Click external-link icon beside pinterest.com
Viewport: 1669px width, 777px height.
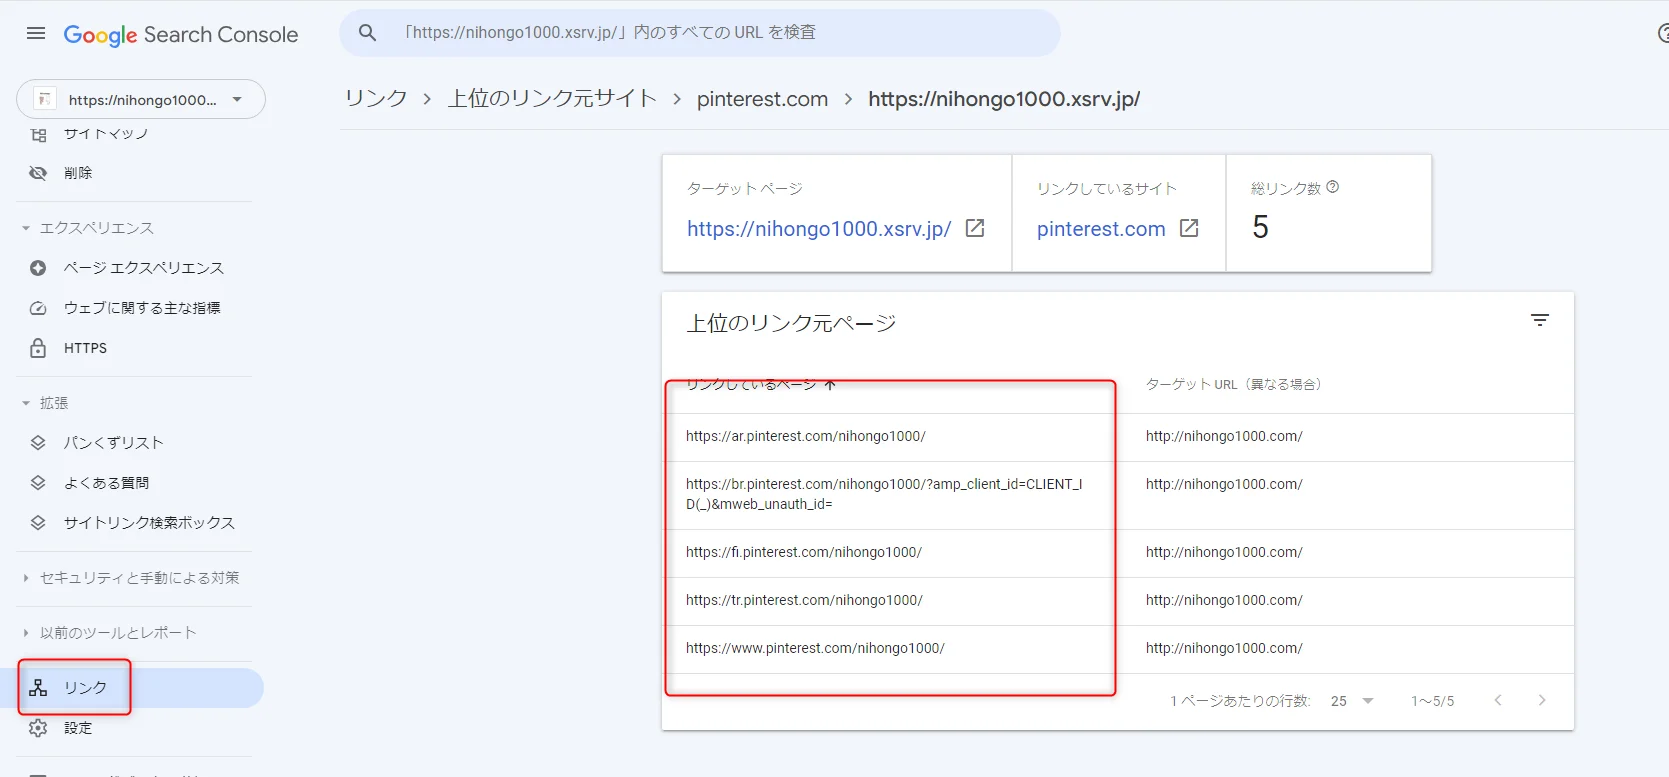point(1189,228)
